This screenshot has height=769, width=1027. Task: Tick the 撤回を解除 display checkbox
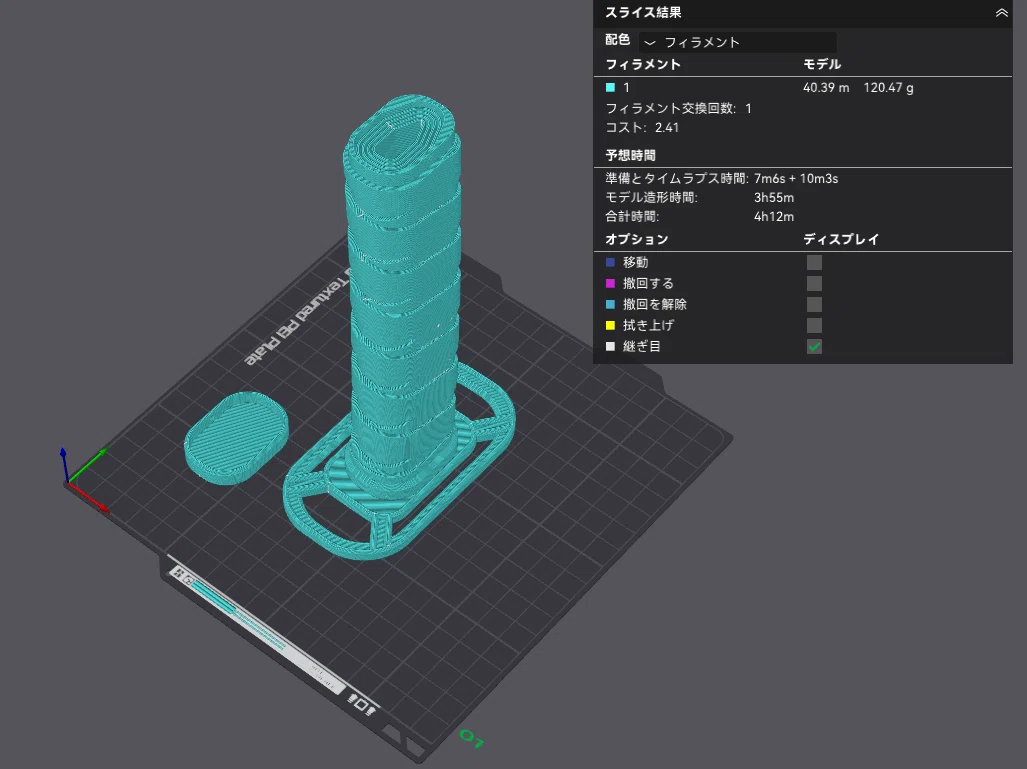tap(814, 305)
